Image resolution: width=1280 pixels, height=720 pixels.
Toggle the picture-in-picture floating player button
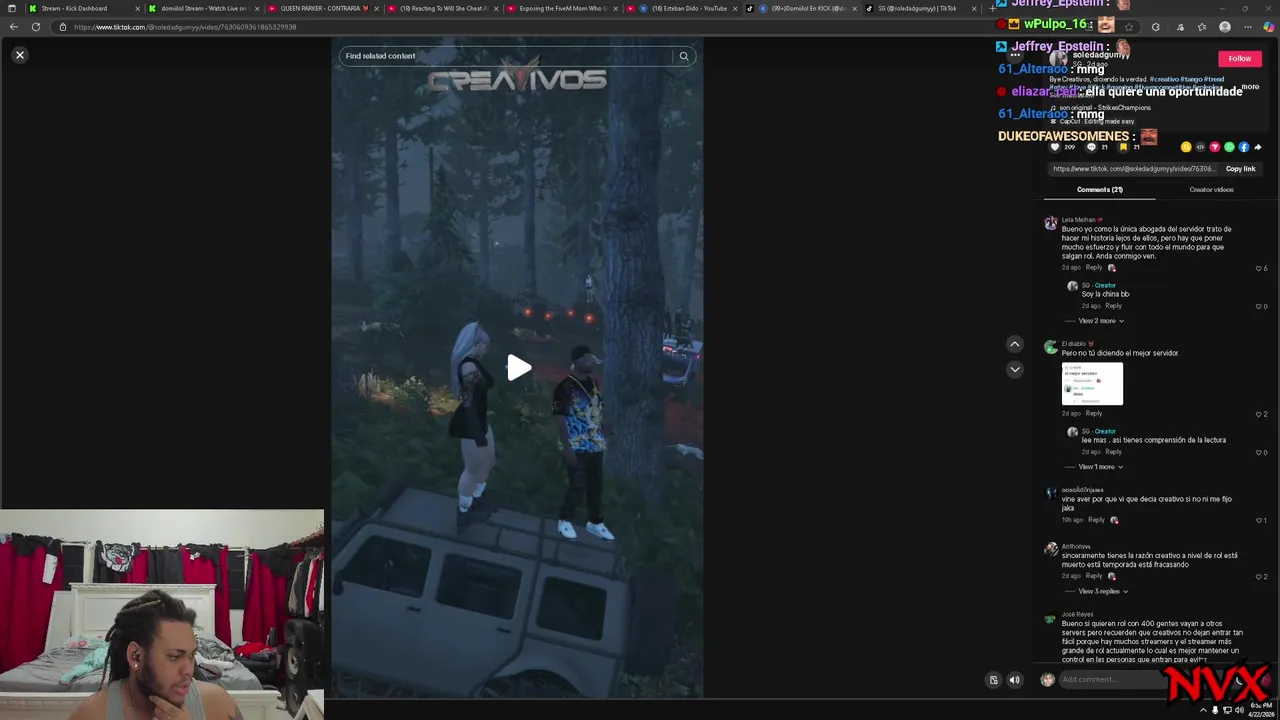coord(993,680)
